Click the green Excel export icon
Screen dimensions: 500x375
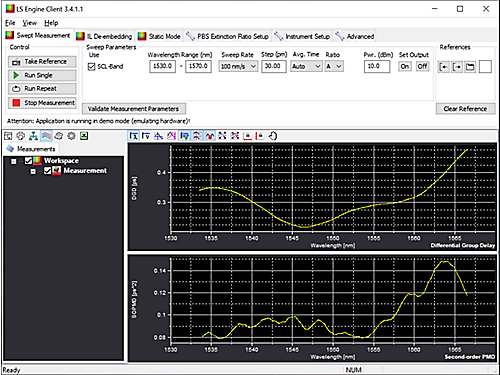tap(84, 136)
